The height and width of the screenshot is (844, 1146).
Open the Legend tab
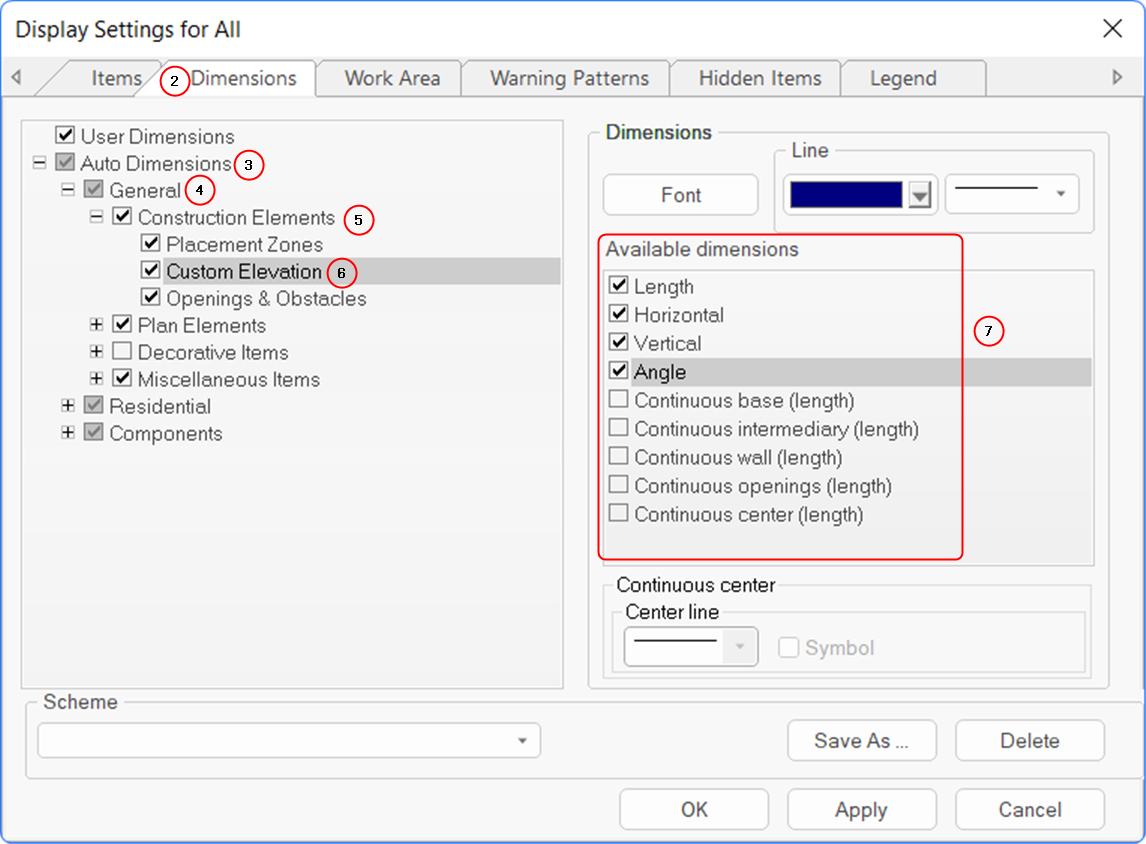903,78
